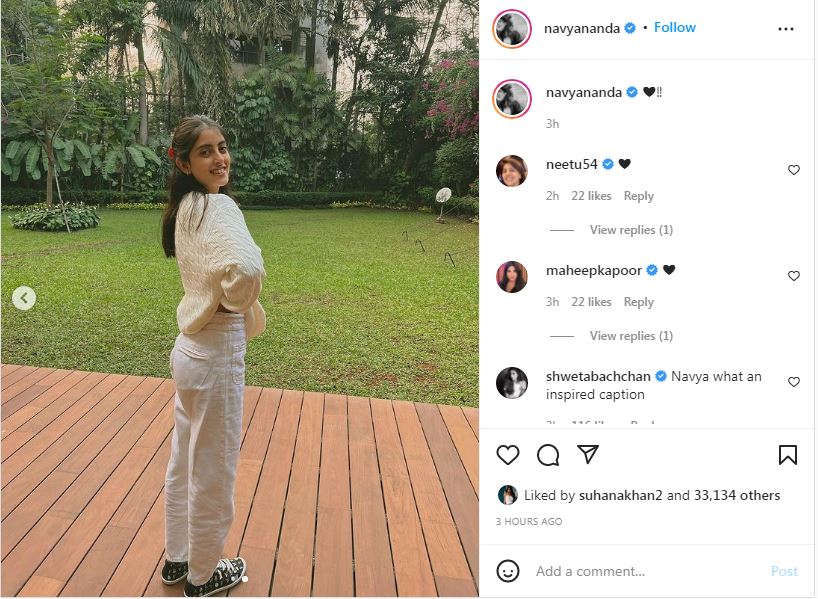Reply to the maheepkapoor comment

(639, 302)
